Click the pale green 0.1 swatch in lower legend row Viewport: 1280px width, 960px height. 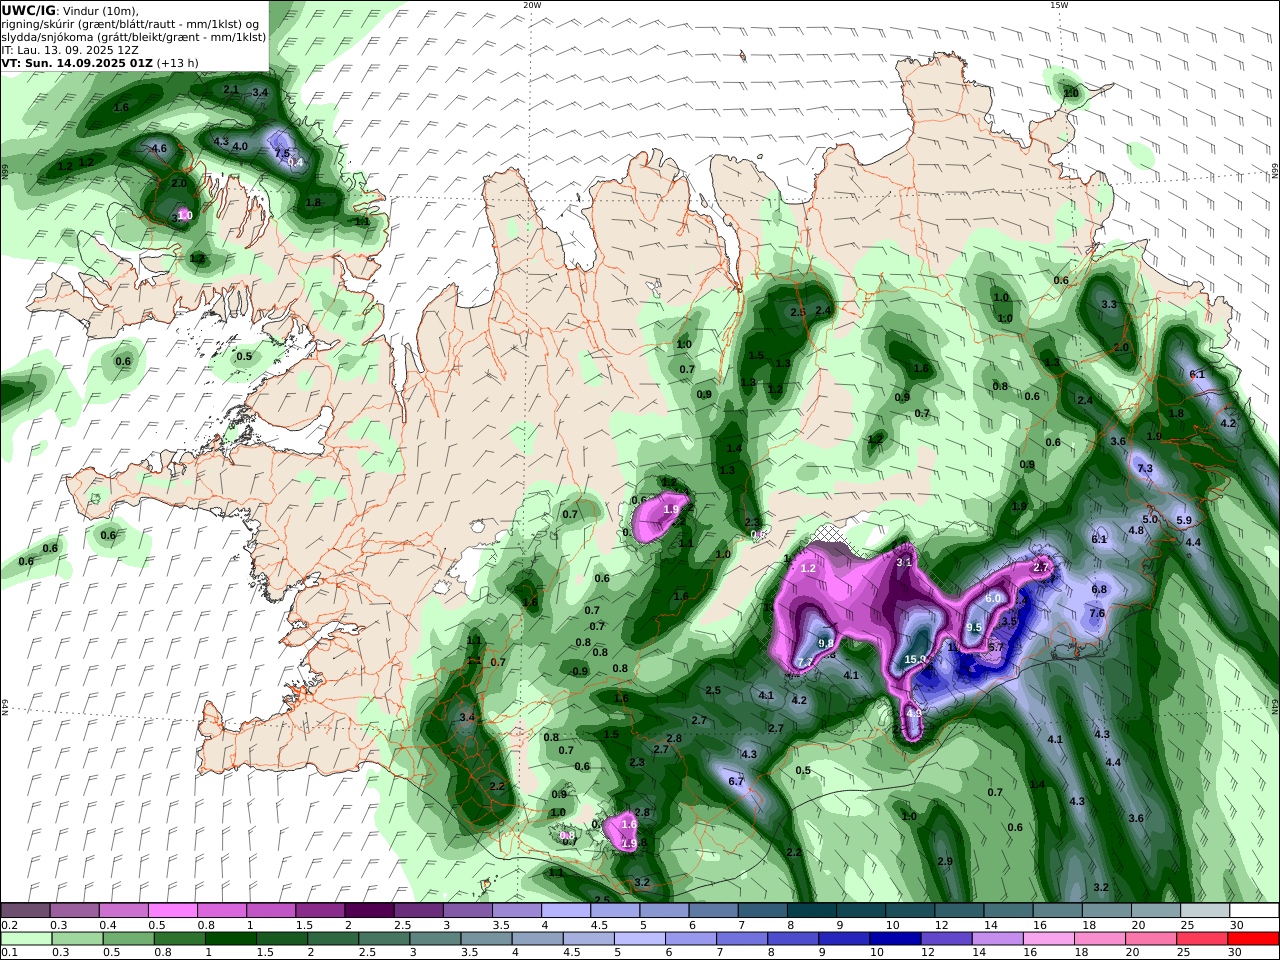pos(26,939)
